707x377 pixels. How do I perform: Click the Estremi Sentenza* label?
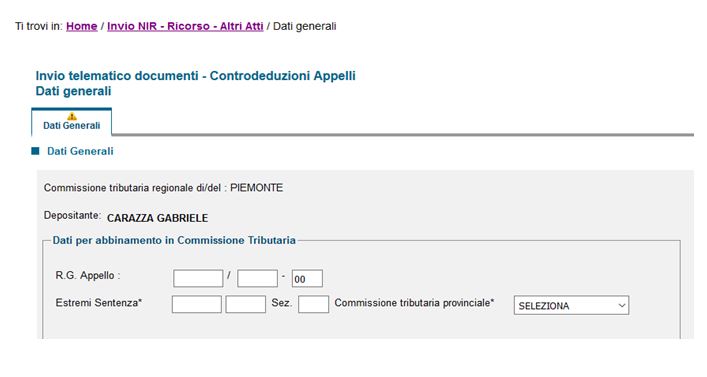pos(99,303)
